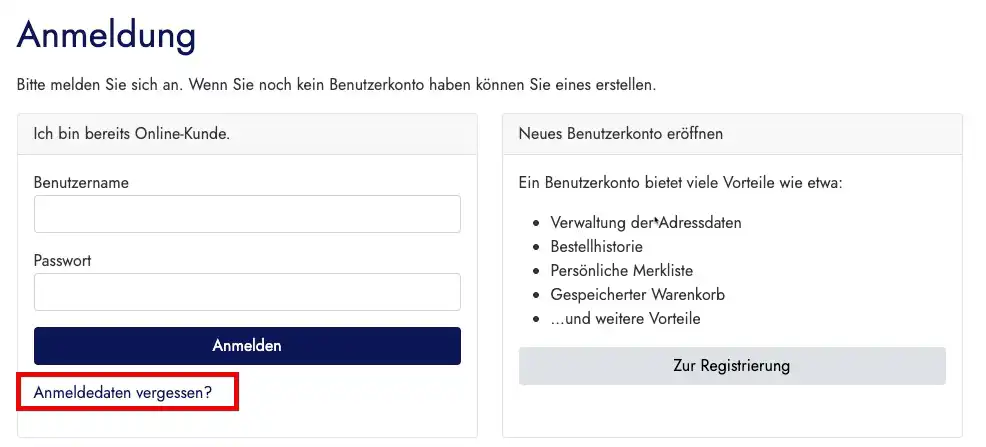Viewport: 986px width, 447px height.
Task: Click the Passwort field label
Action: click(62, 260)
